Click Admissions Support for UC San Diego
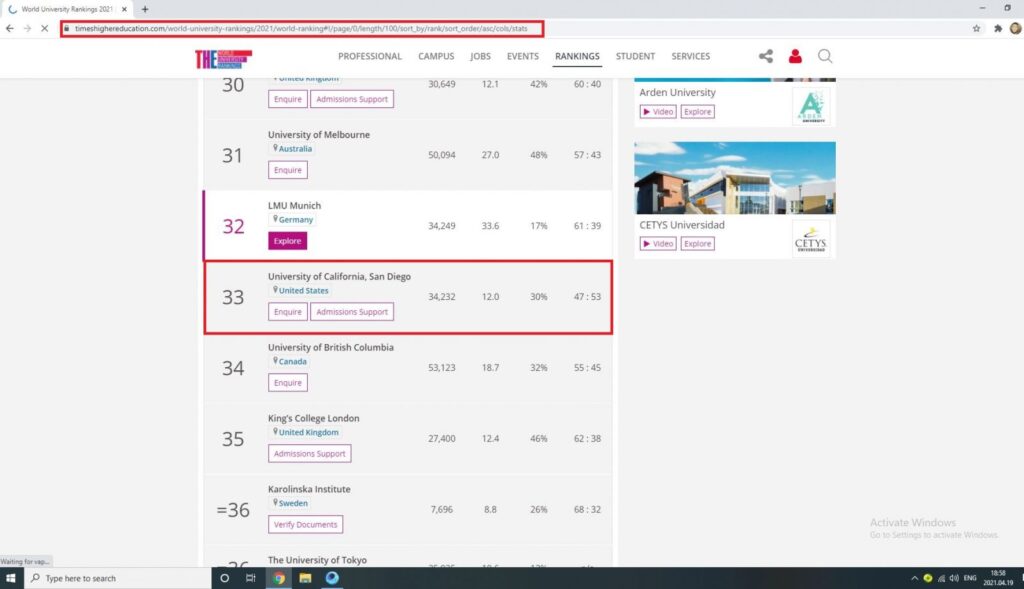1024x589 pixels. point(352,312)
